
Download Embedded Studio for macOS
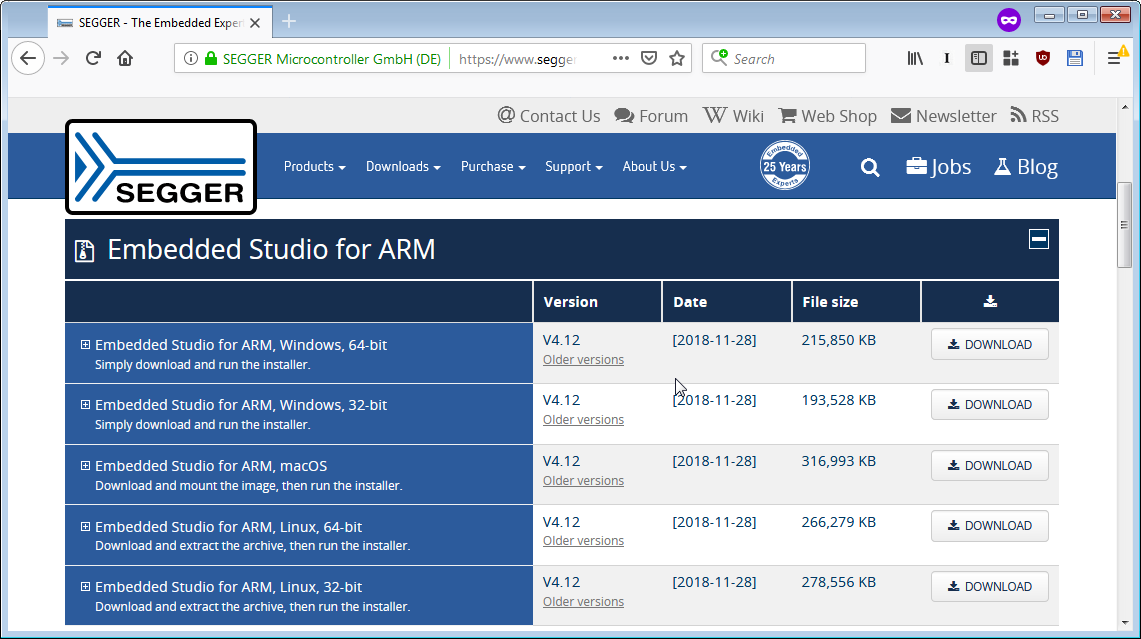point(990,466)
